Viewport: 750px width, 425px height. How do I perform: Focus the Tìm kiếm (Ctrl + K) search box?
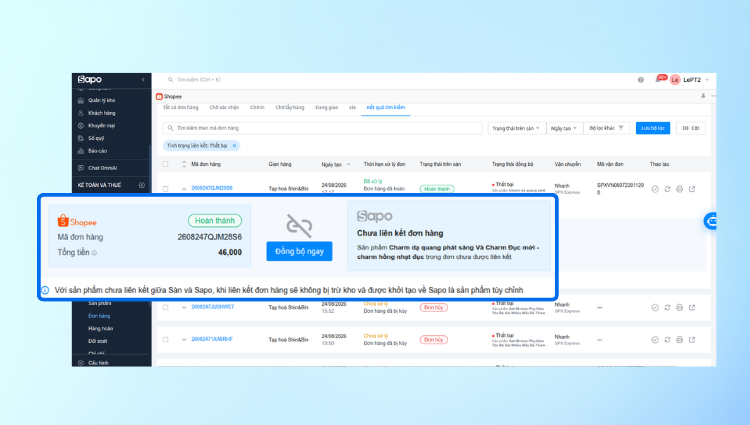tap(199, 80)
